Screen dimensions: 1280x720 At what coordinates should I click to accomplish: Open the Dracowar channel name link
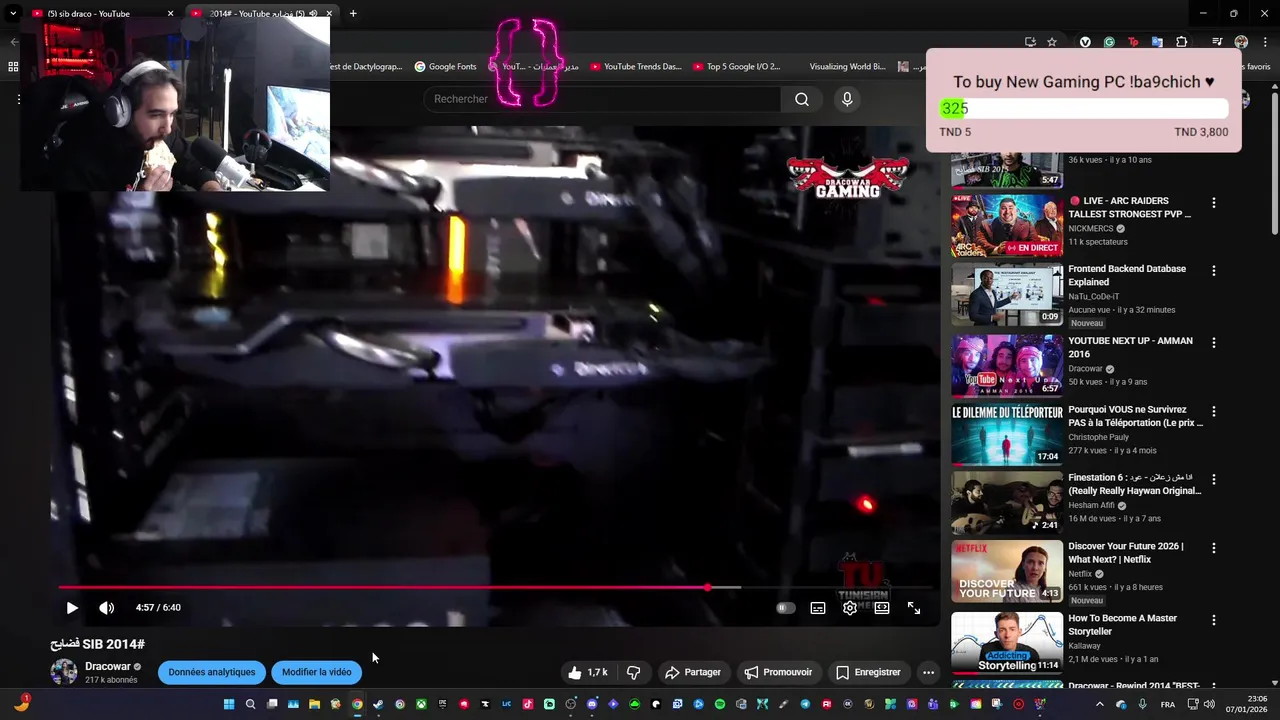108,666
